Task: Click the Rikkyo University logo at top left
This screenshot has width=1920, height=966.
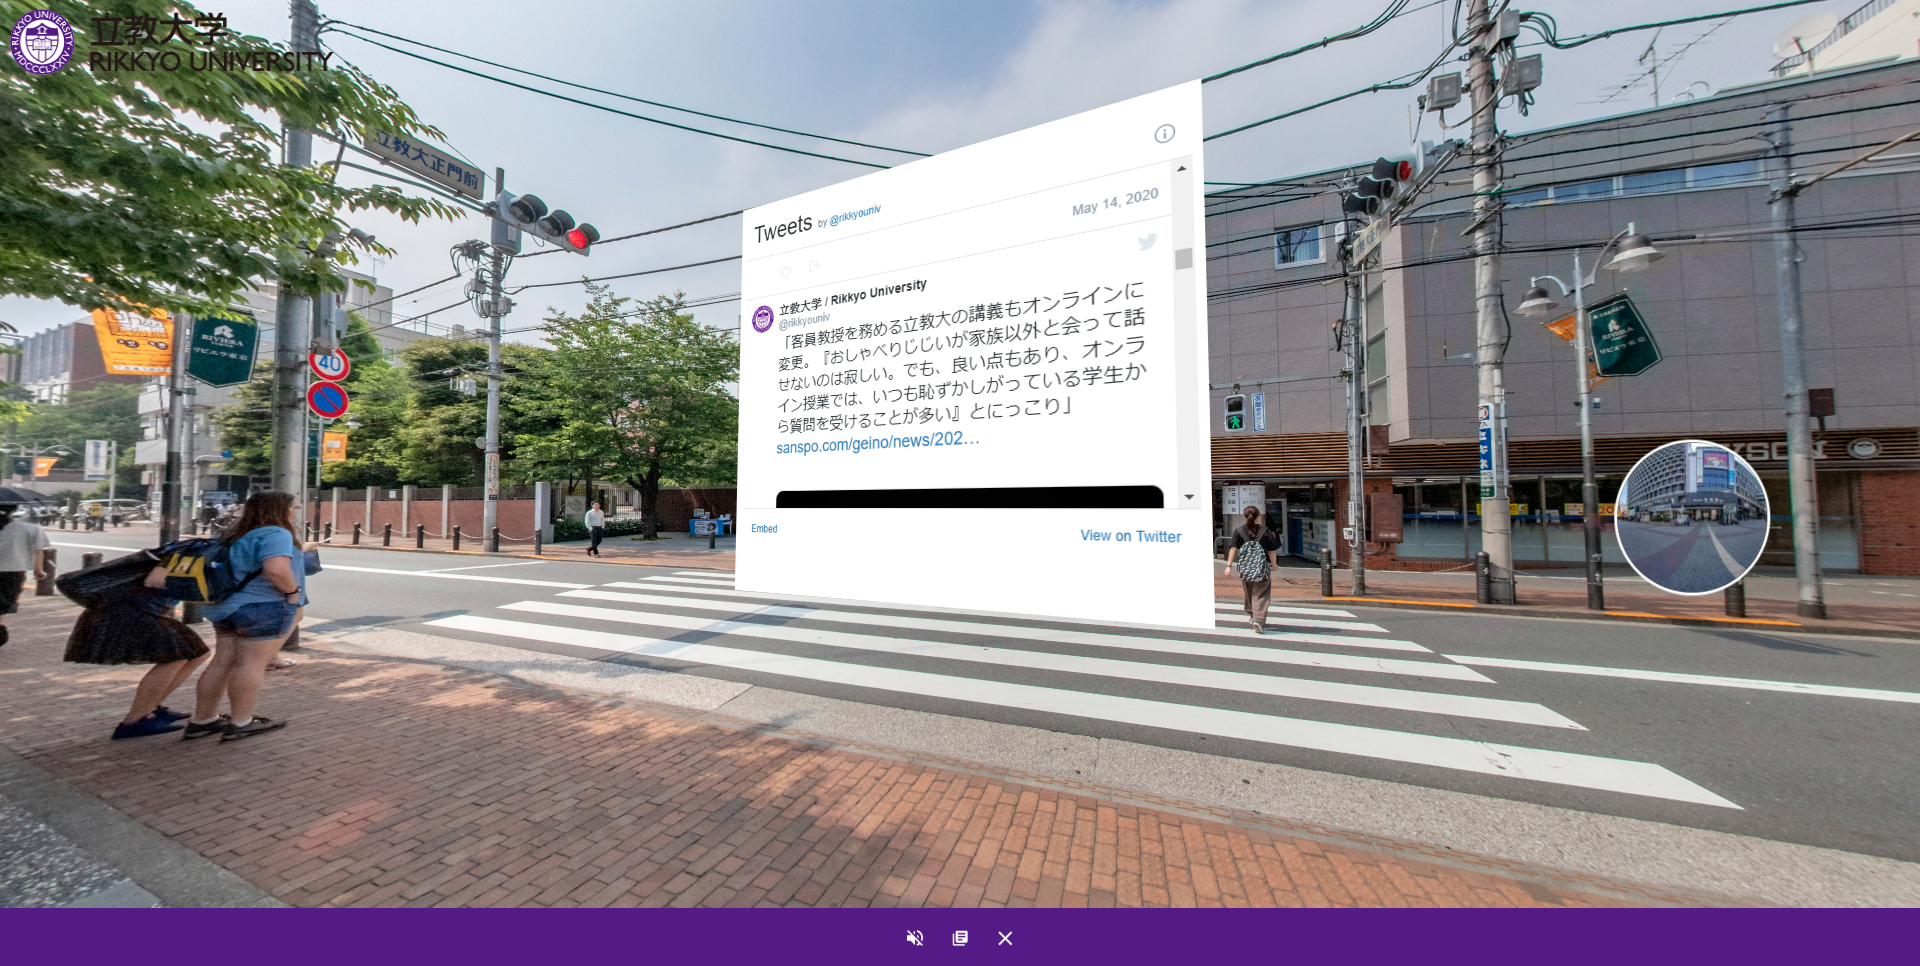Action: click(170, 42)
